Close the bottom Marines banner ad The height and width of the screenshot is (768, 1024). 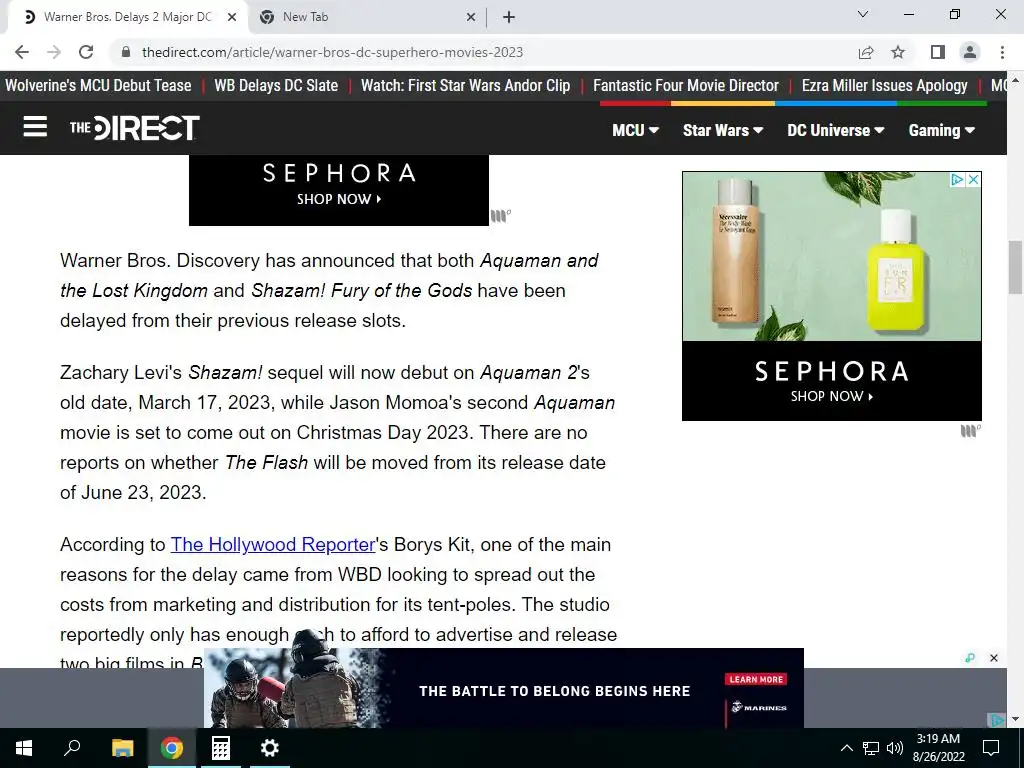pyautogui.click(x=994, y=658)
